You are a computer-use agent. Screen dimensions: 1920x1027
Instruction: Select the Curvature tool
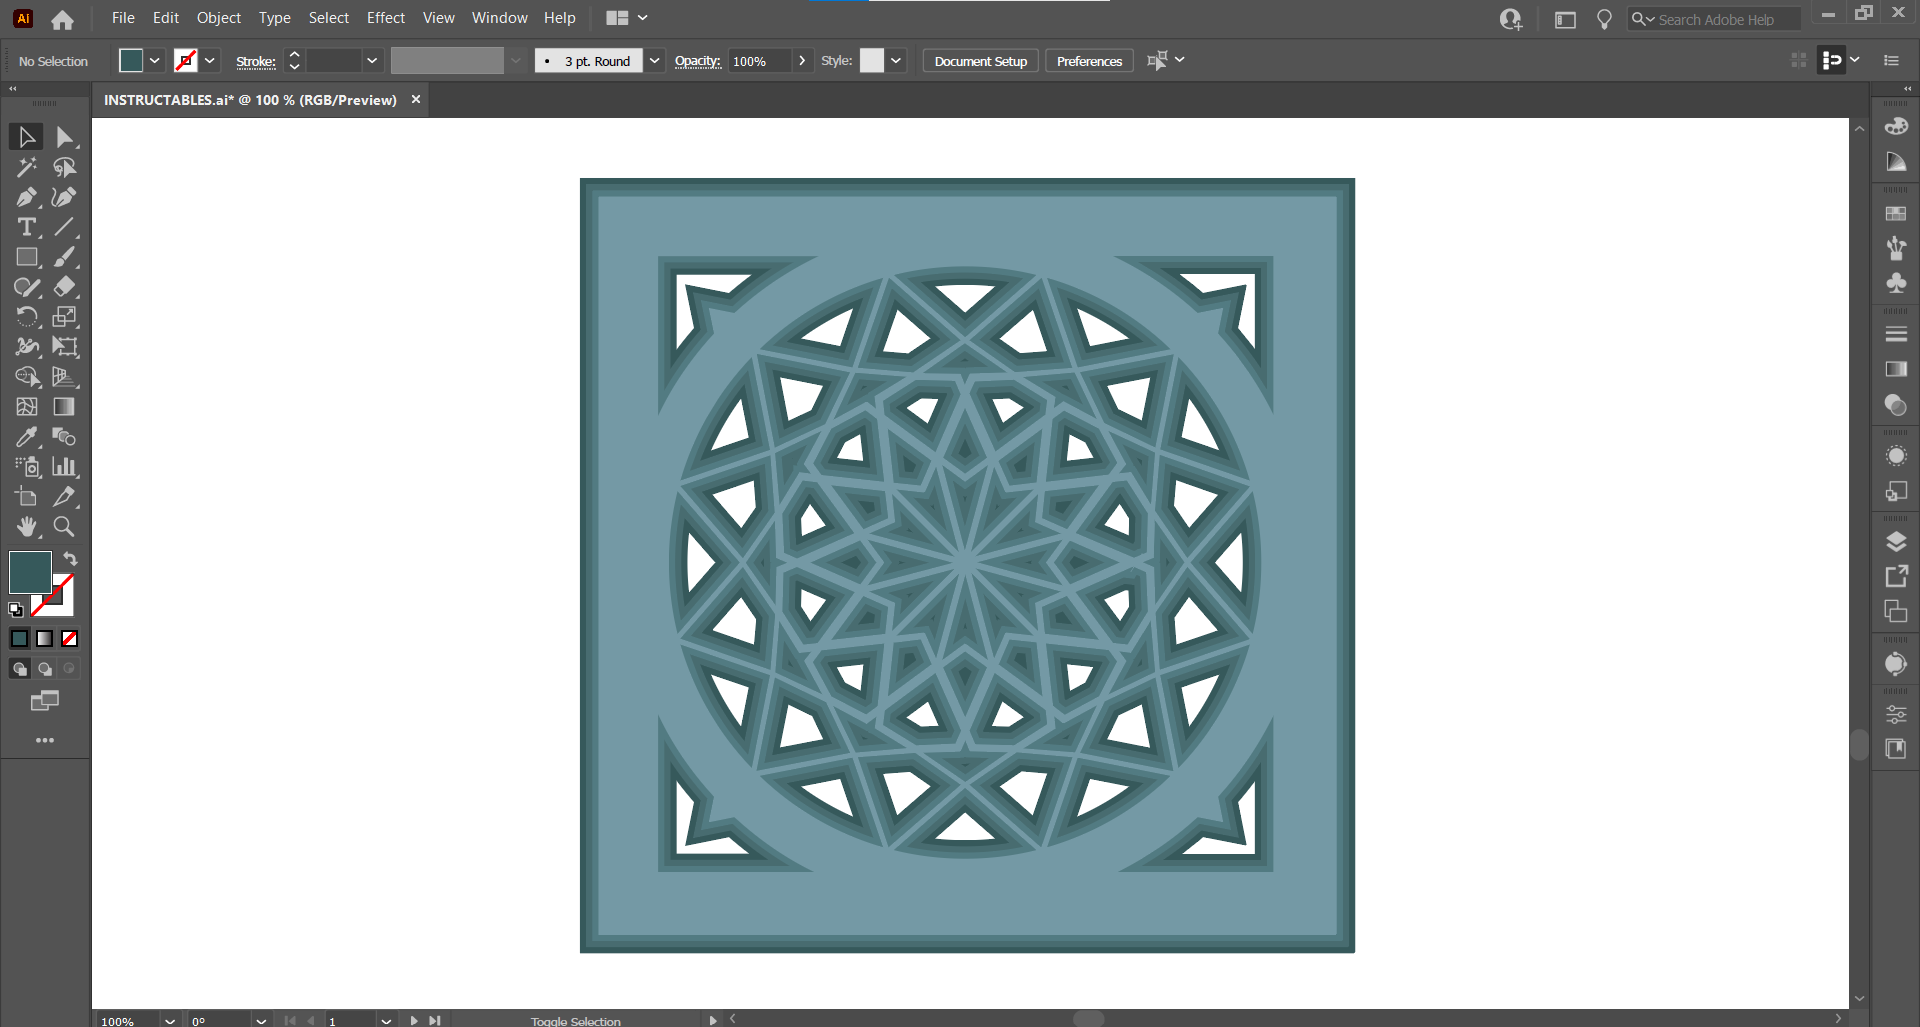(65, 197)
